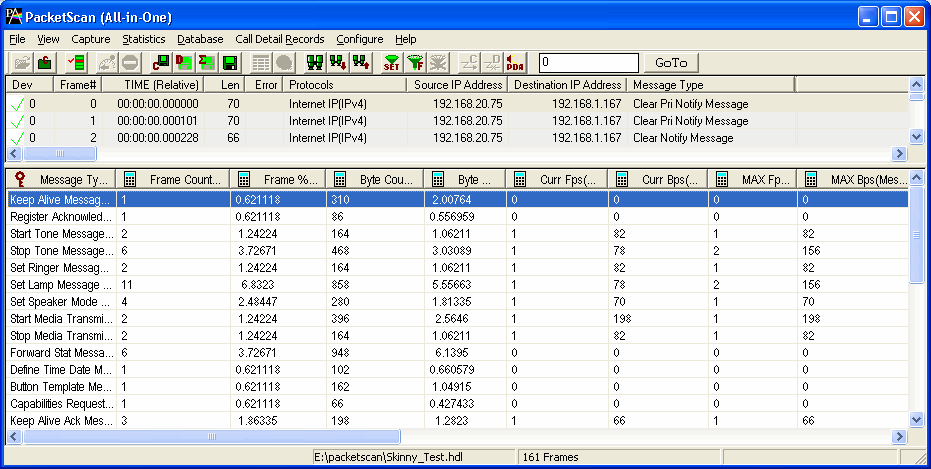The height and width of the screenshot is (469, 931).
Task: Open the Statistics menu
Action: (x=144, y=39)
